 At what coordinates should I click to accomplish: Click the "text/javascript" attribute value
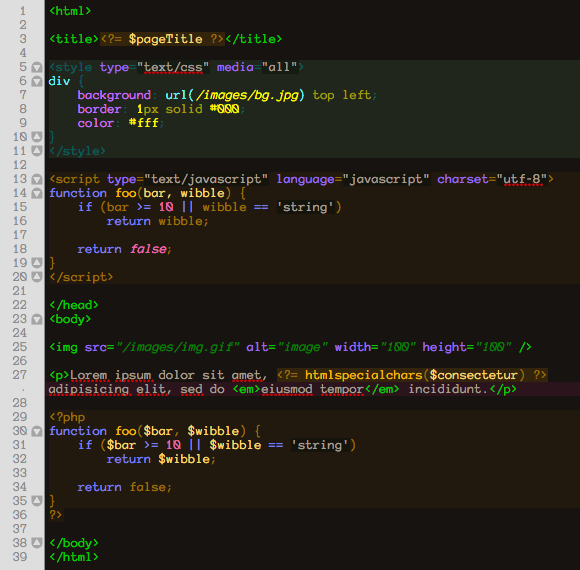(206, 179)
